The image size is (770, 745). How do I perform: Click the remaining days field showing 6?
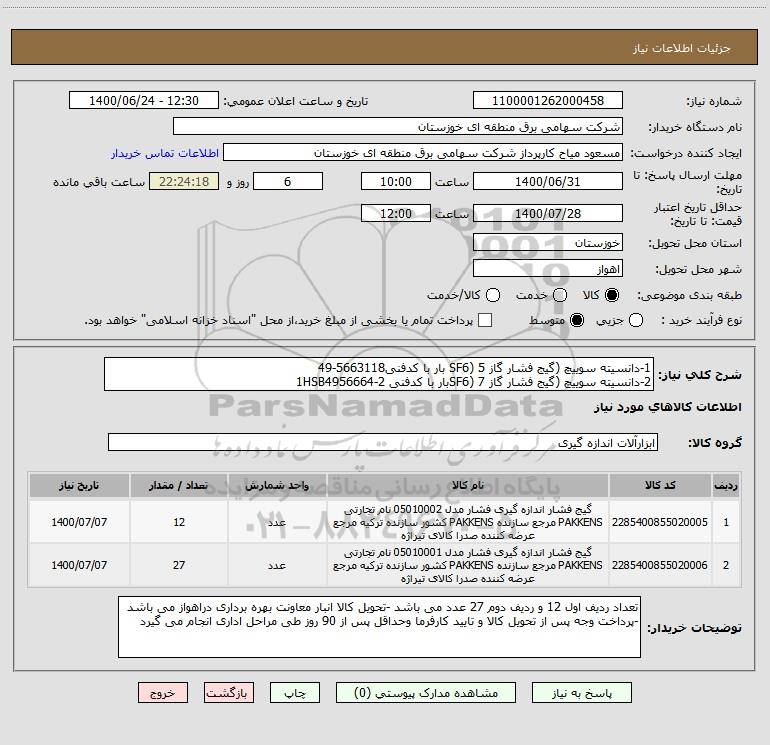288,181
